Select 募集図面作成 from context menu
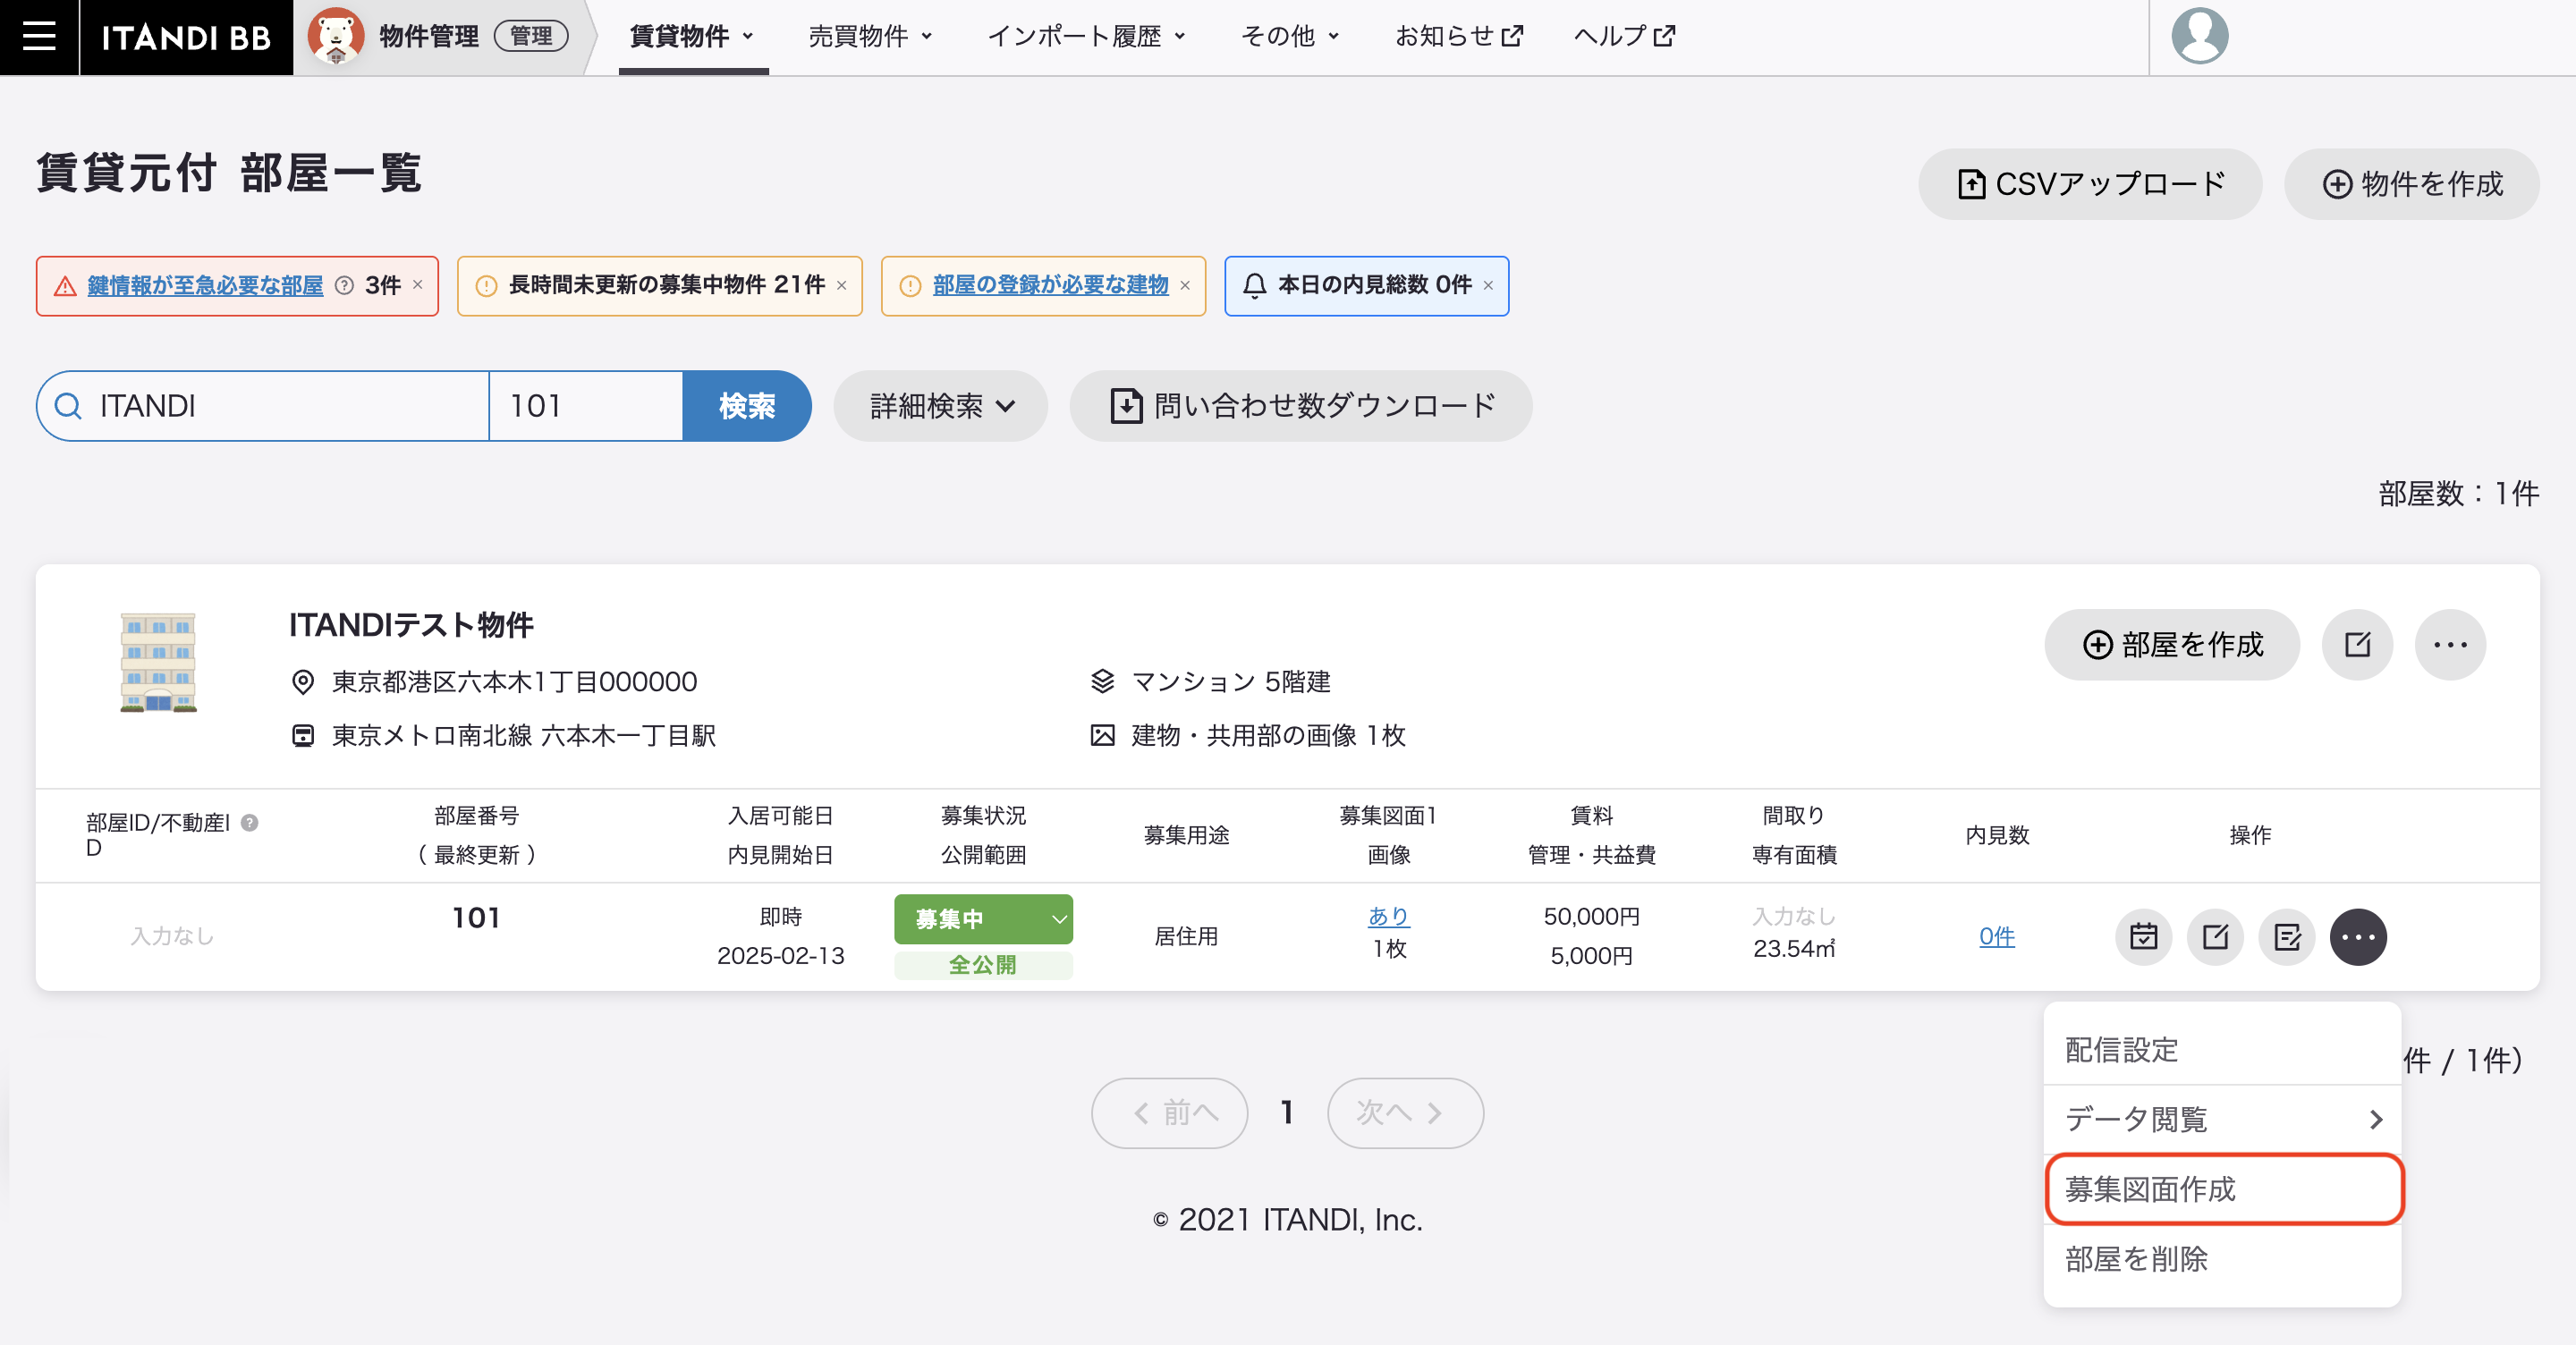The width and height of the screenshot is (2576, 1345). (x=2222, y=1189)
